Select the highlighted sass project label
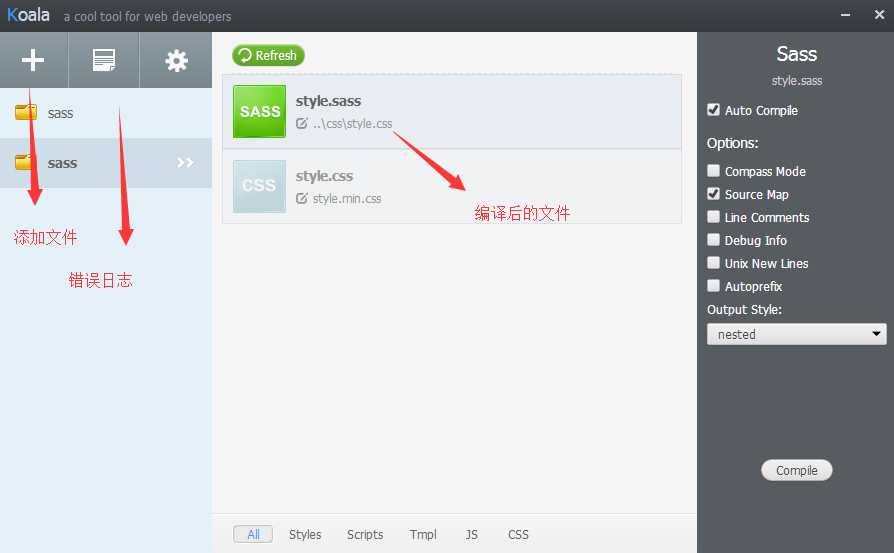The image size is (894, 553). [62, 163]
